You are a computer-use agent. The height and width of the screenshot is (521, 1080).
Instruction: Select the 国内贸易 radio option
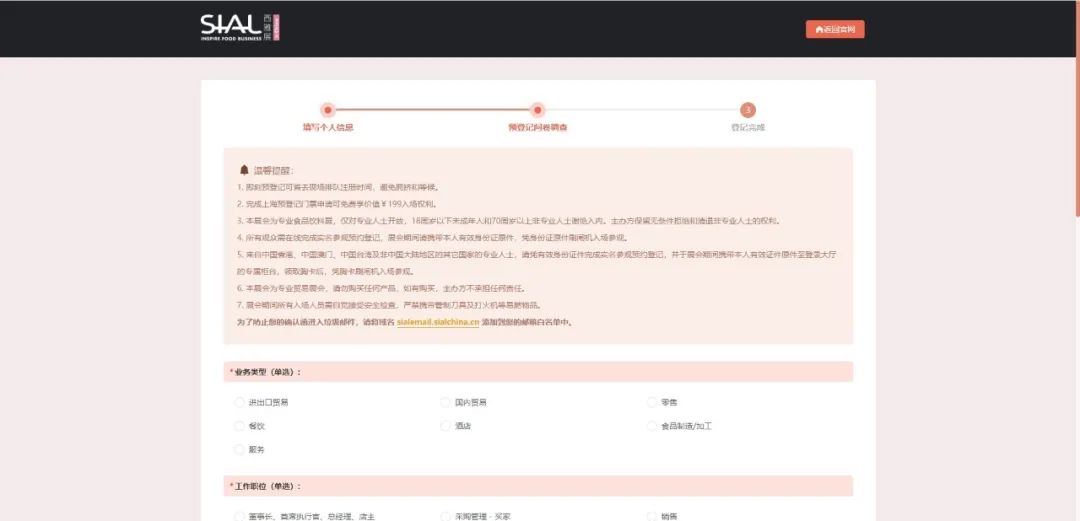tap(446, 403)
